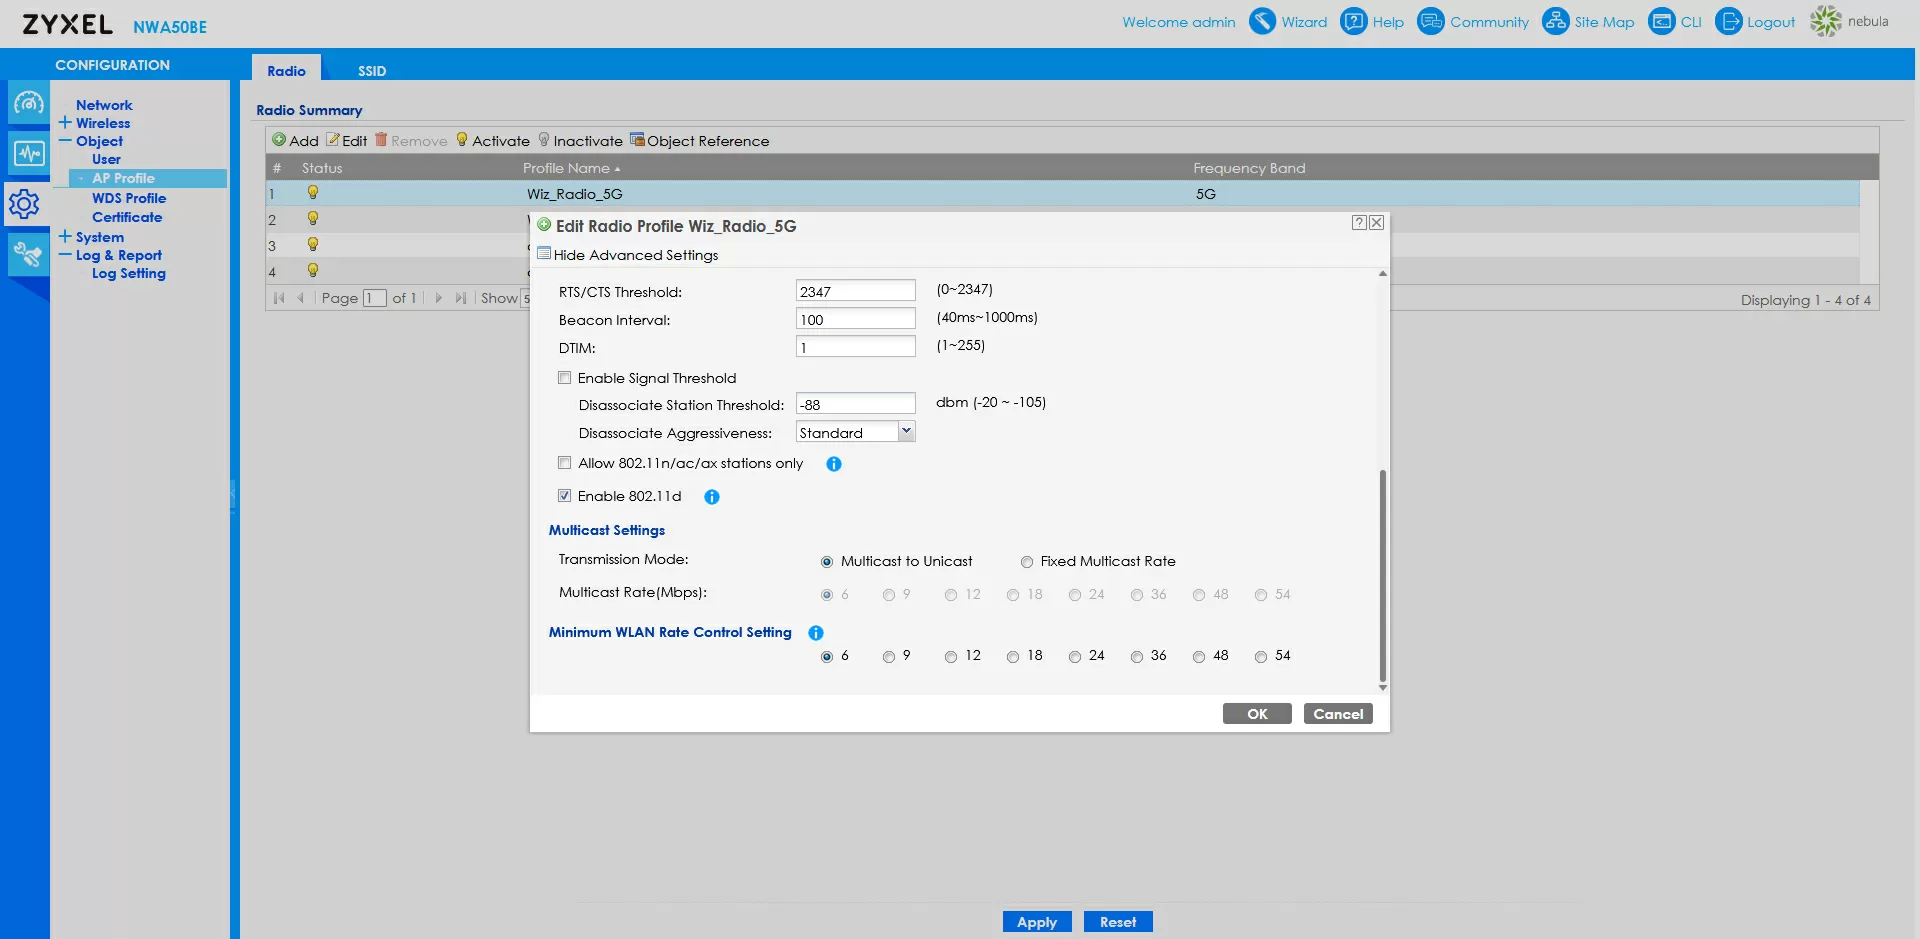Select Fixed Multicast Rate radio button
This screenshot has width=1920, height=939.
click(x=1026, y=562)
